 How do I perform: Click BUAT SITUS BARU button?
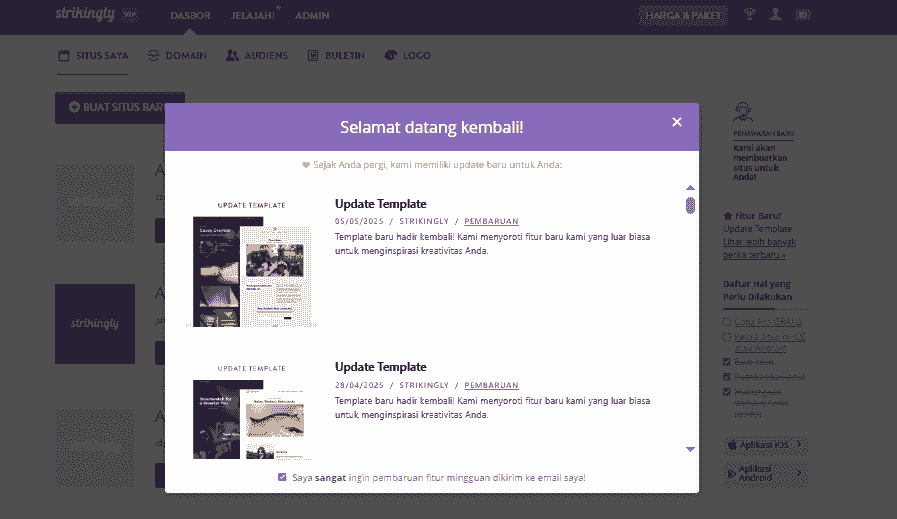(x=120, y=108)
